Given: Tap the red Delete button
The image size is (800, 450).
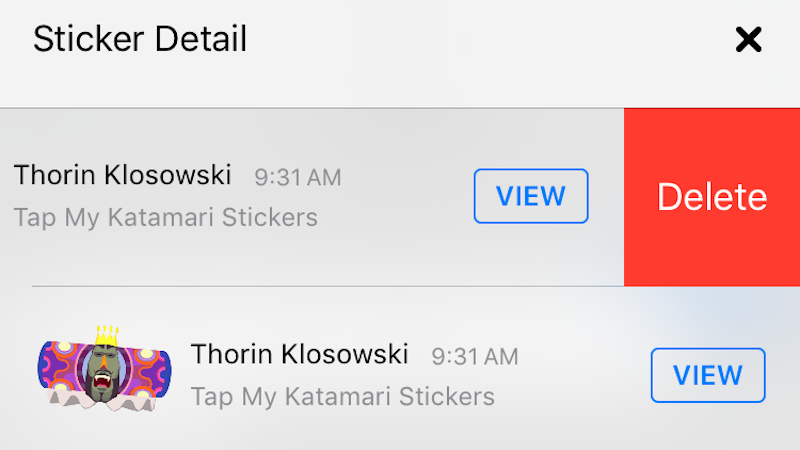Looking at the screenshot, I should (712, 197).
